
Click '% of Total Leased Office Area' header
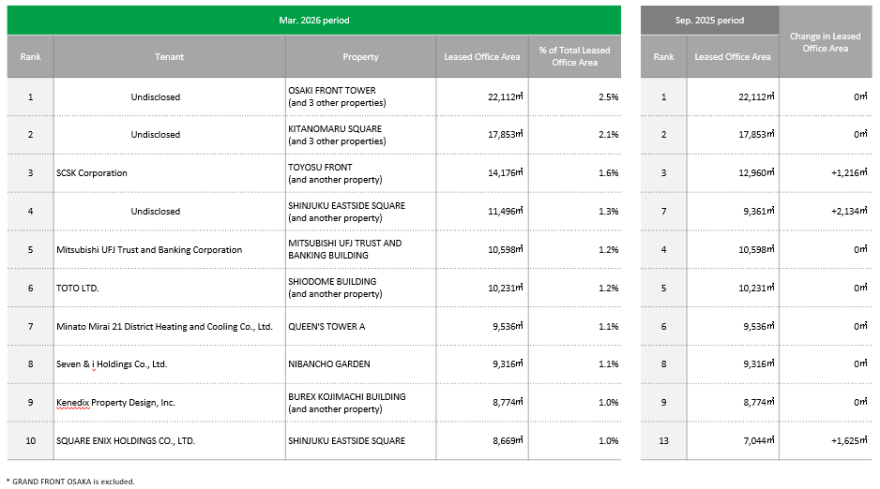[x=574, y=57]
